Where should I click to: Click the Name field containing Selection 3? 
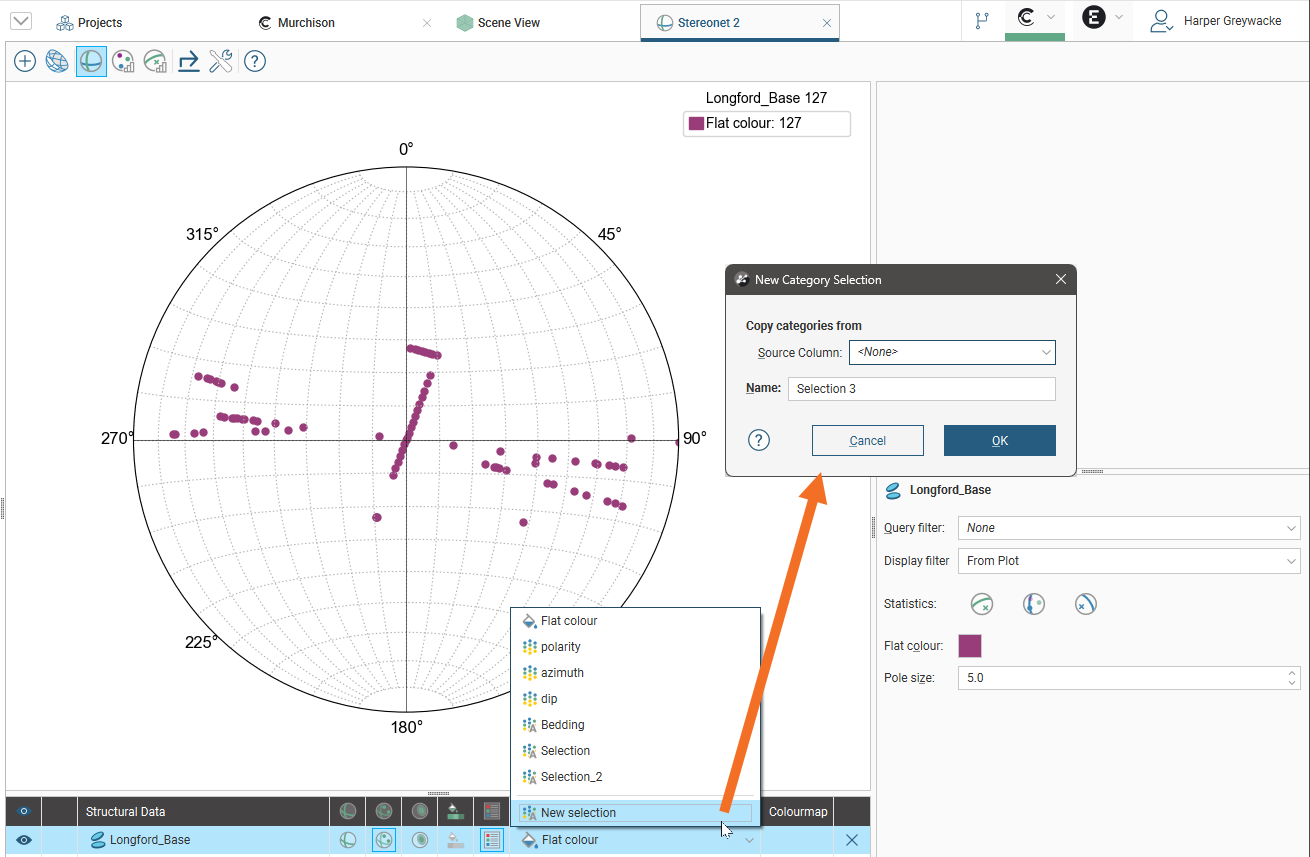(x=921, y=389)
